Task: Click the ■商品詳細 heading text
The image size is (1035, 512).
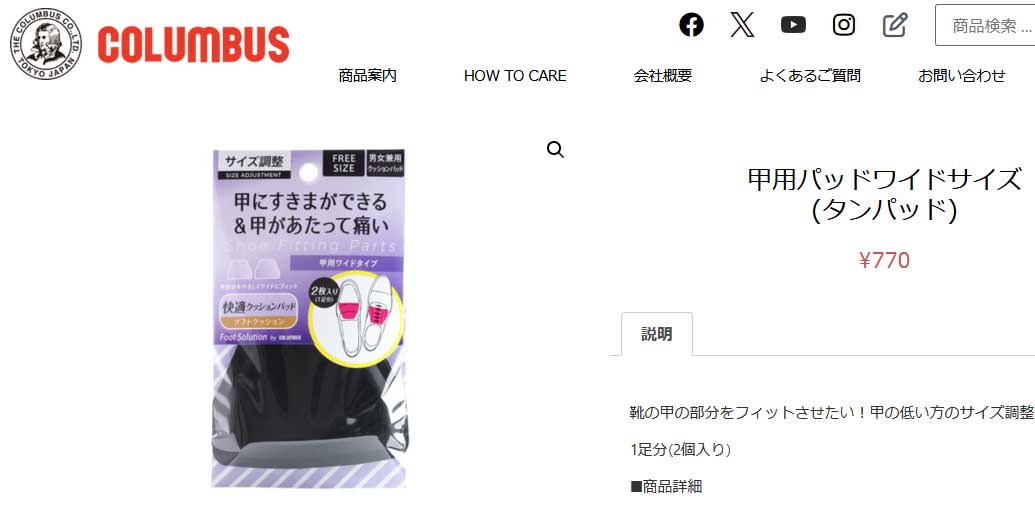Action: 666,487
